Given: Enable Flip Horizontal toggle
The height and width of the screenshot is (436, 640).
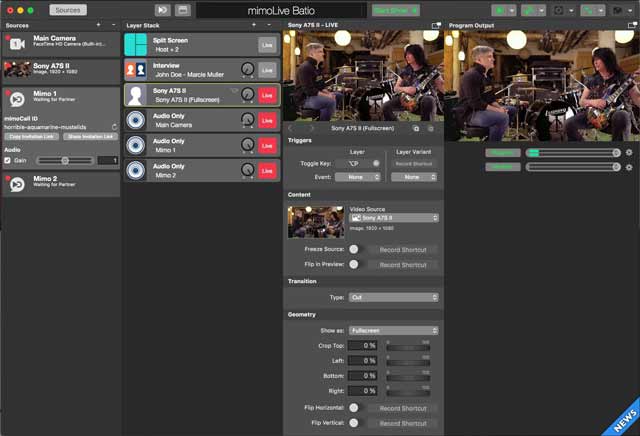Looking at the screenshot, I should pyautogui.click(x=354, y=407).
